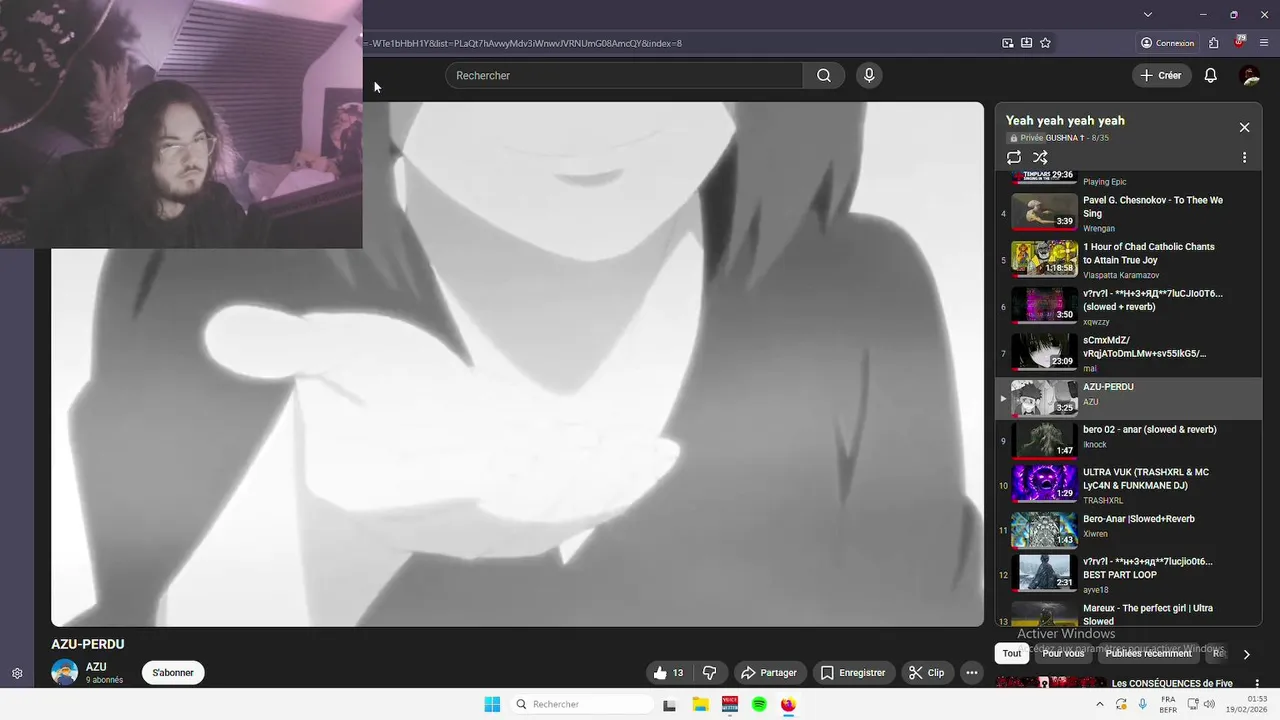
Task: Close the Yeah yeah yeah playlist panel
Action: click(1244, 127)
